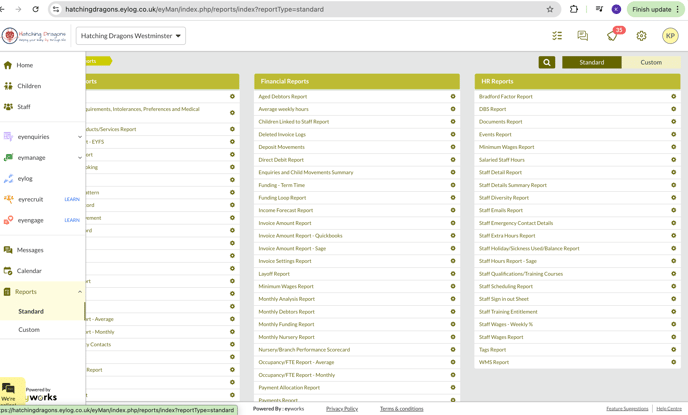This screenshot has width=688, height=415.
Task: Click gear icon for Aged Debtors Report
Action: (x=453, y=97)
